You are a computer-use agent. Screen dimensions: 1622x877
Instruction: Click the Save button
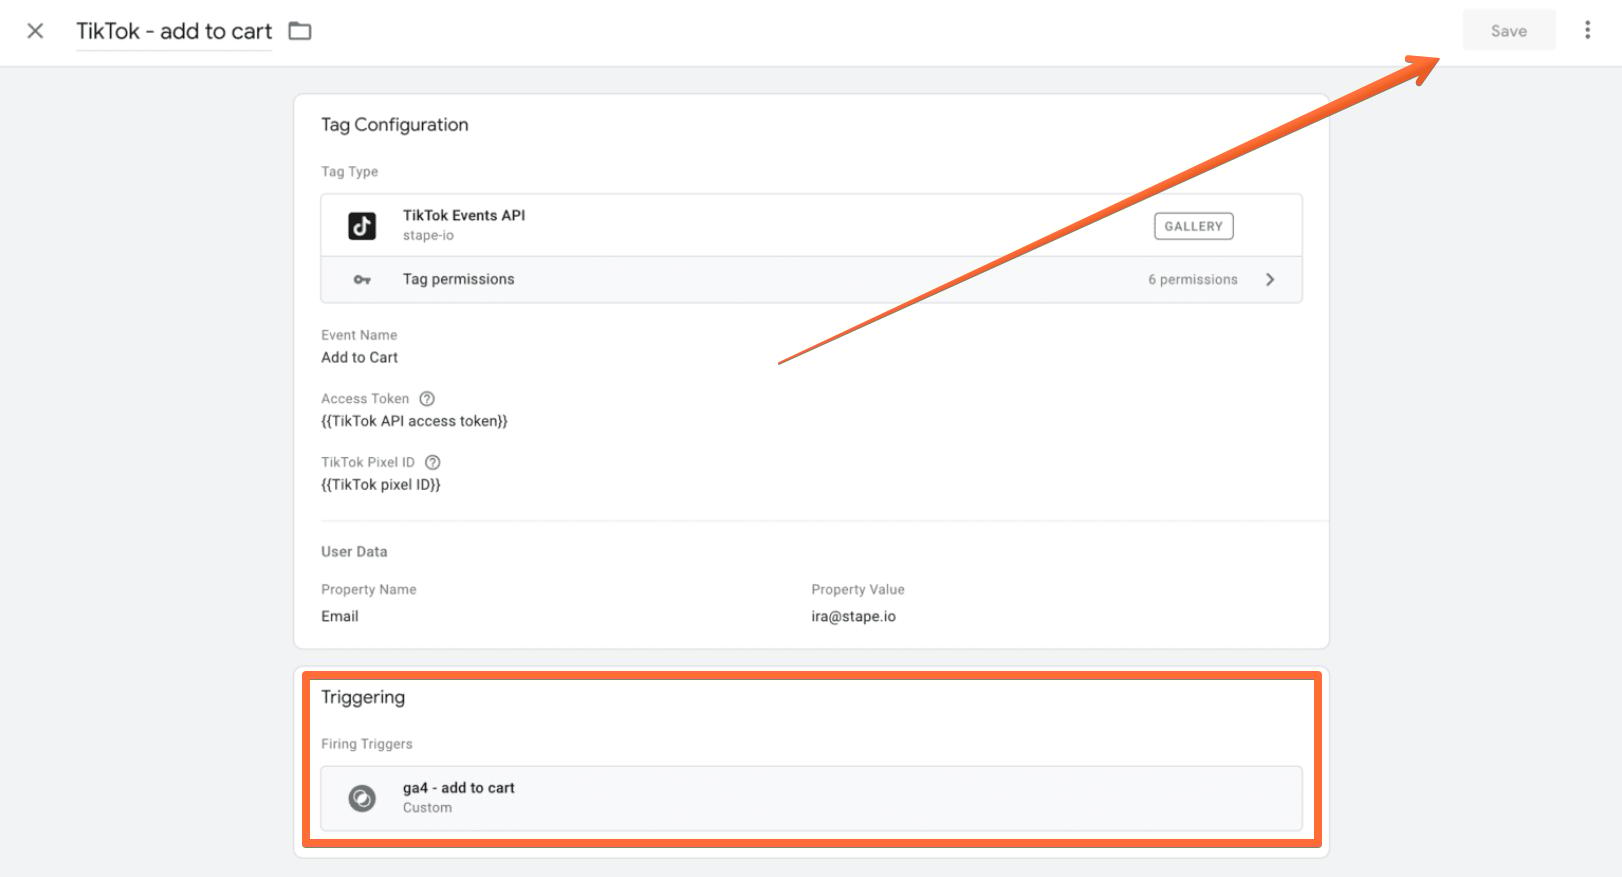pyautogui.click(x=1508, y=31)
